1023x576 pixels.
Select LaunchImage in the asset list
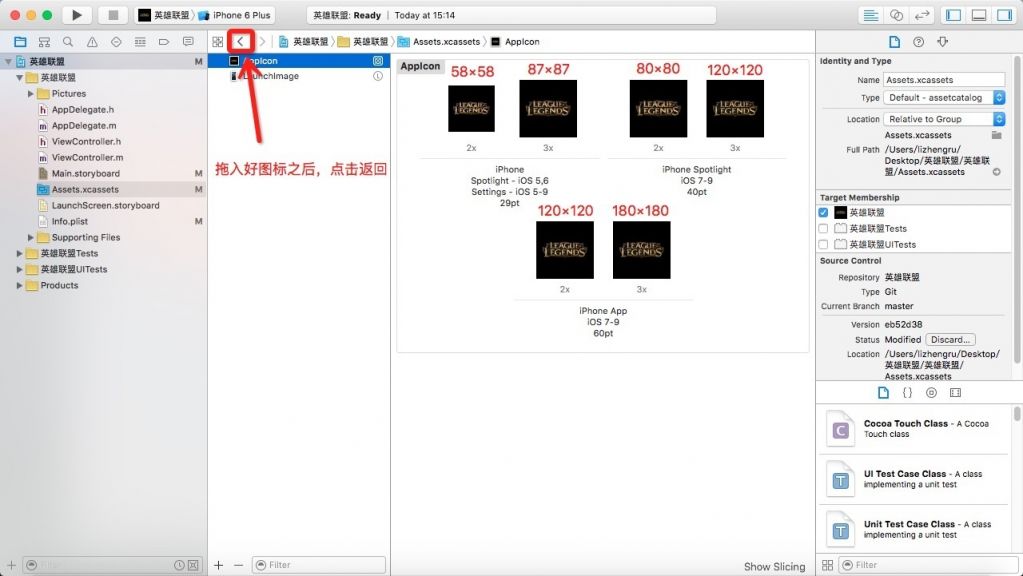[x=271, y=76]
